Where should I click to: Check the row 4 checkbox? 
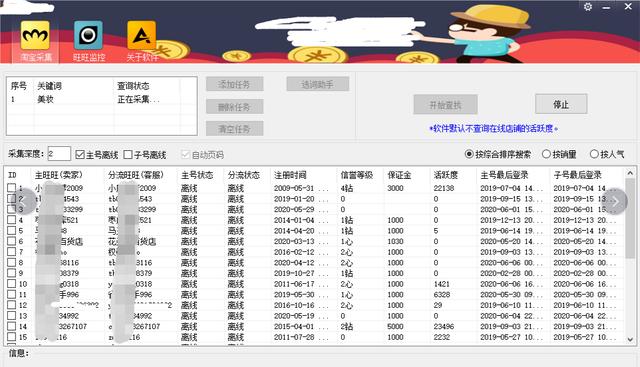pos(11,220)
